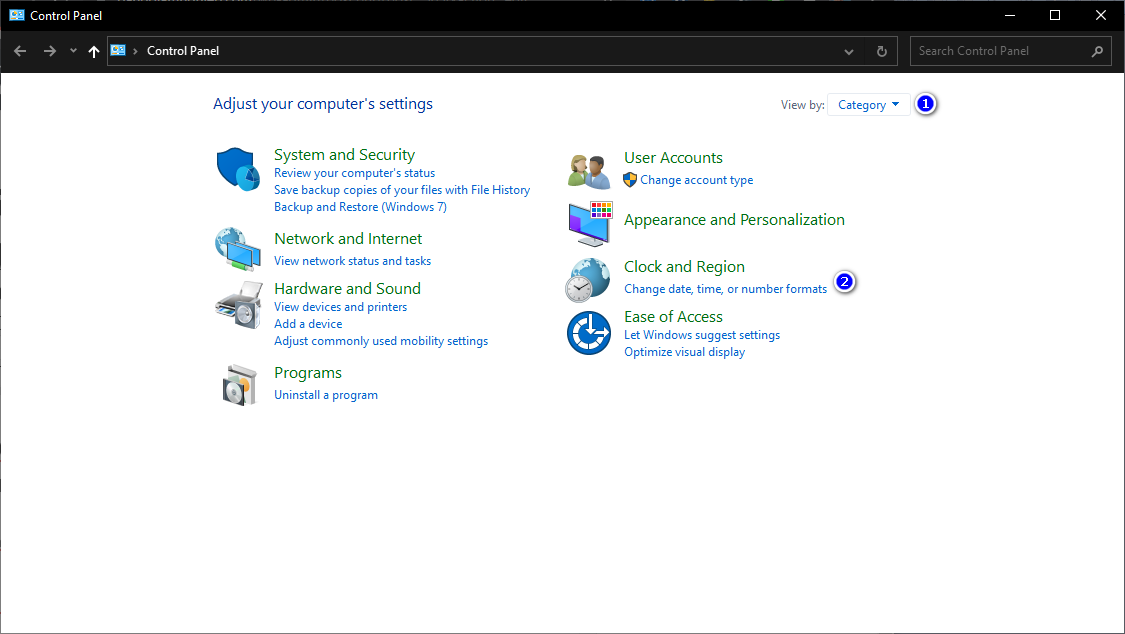Open the View by Category dropdown
The height and width of the screenshot is (634, 1125).
click(x=868, y=105)
